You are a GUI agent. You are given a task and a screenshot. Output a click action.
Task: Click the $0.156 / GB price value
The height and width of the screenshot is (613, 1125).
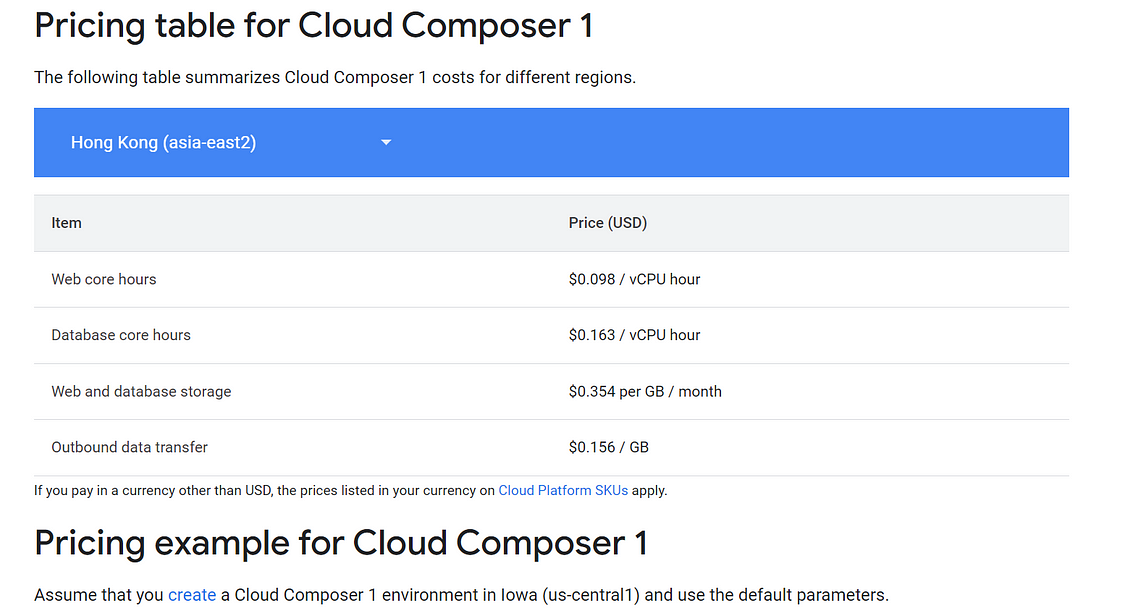coord(609,447)
